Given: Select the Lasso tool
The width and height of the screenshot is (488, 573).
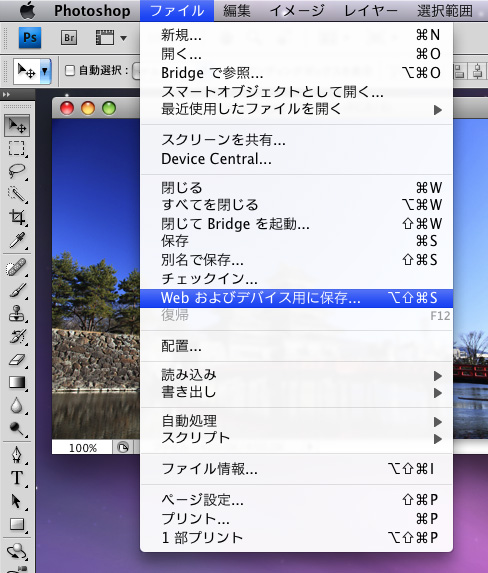Looking at the screenshot, I should (x=17, y=171).
